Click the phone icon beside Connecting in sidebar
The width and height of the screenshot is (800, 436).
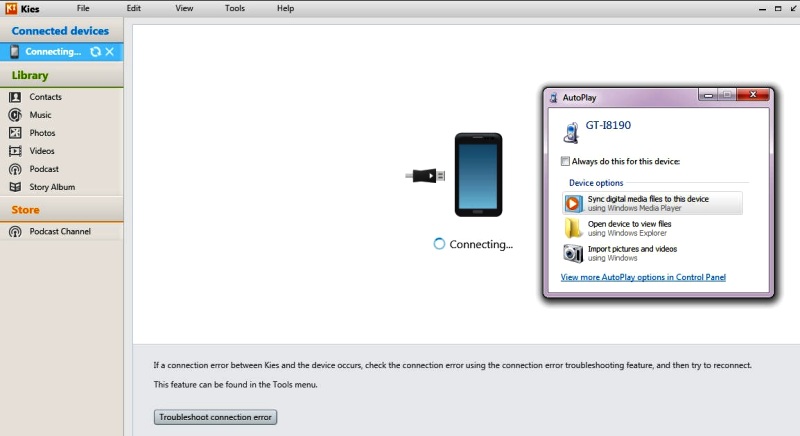[x=14, y=52]
